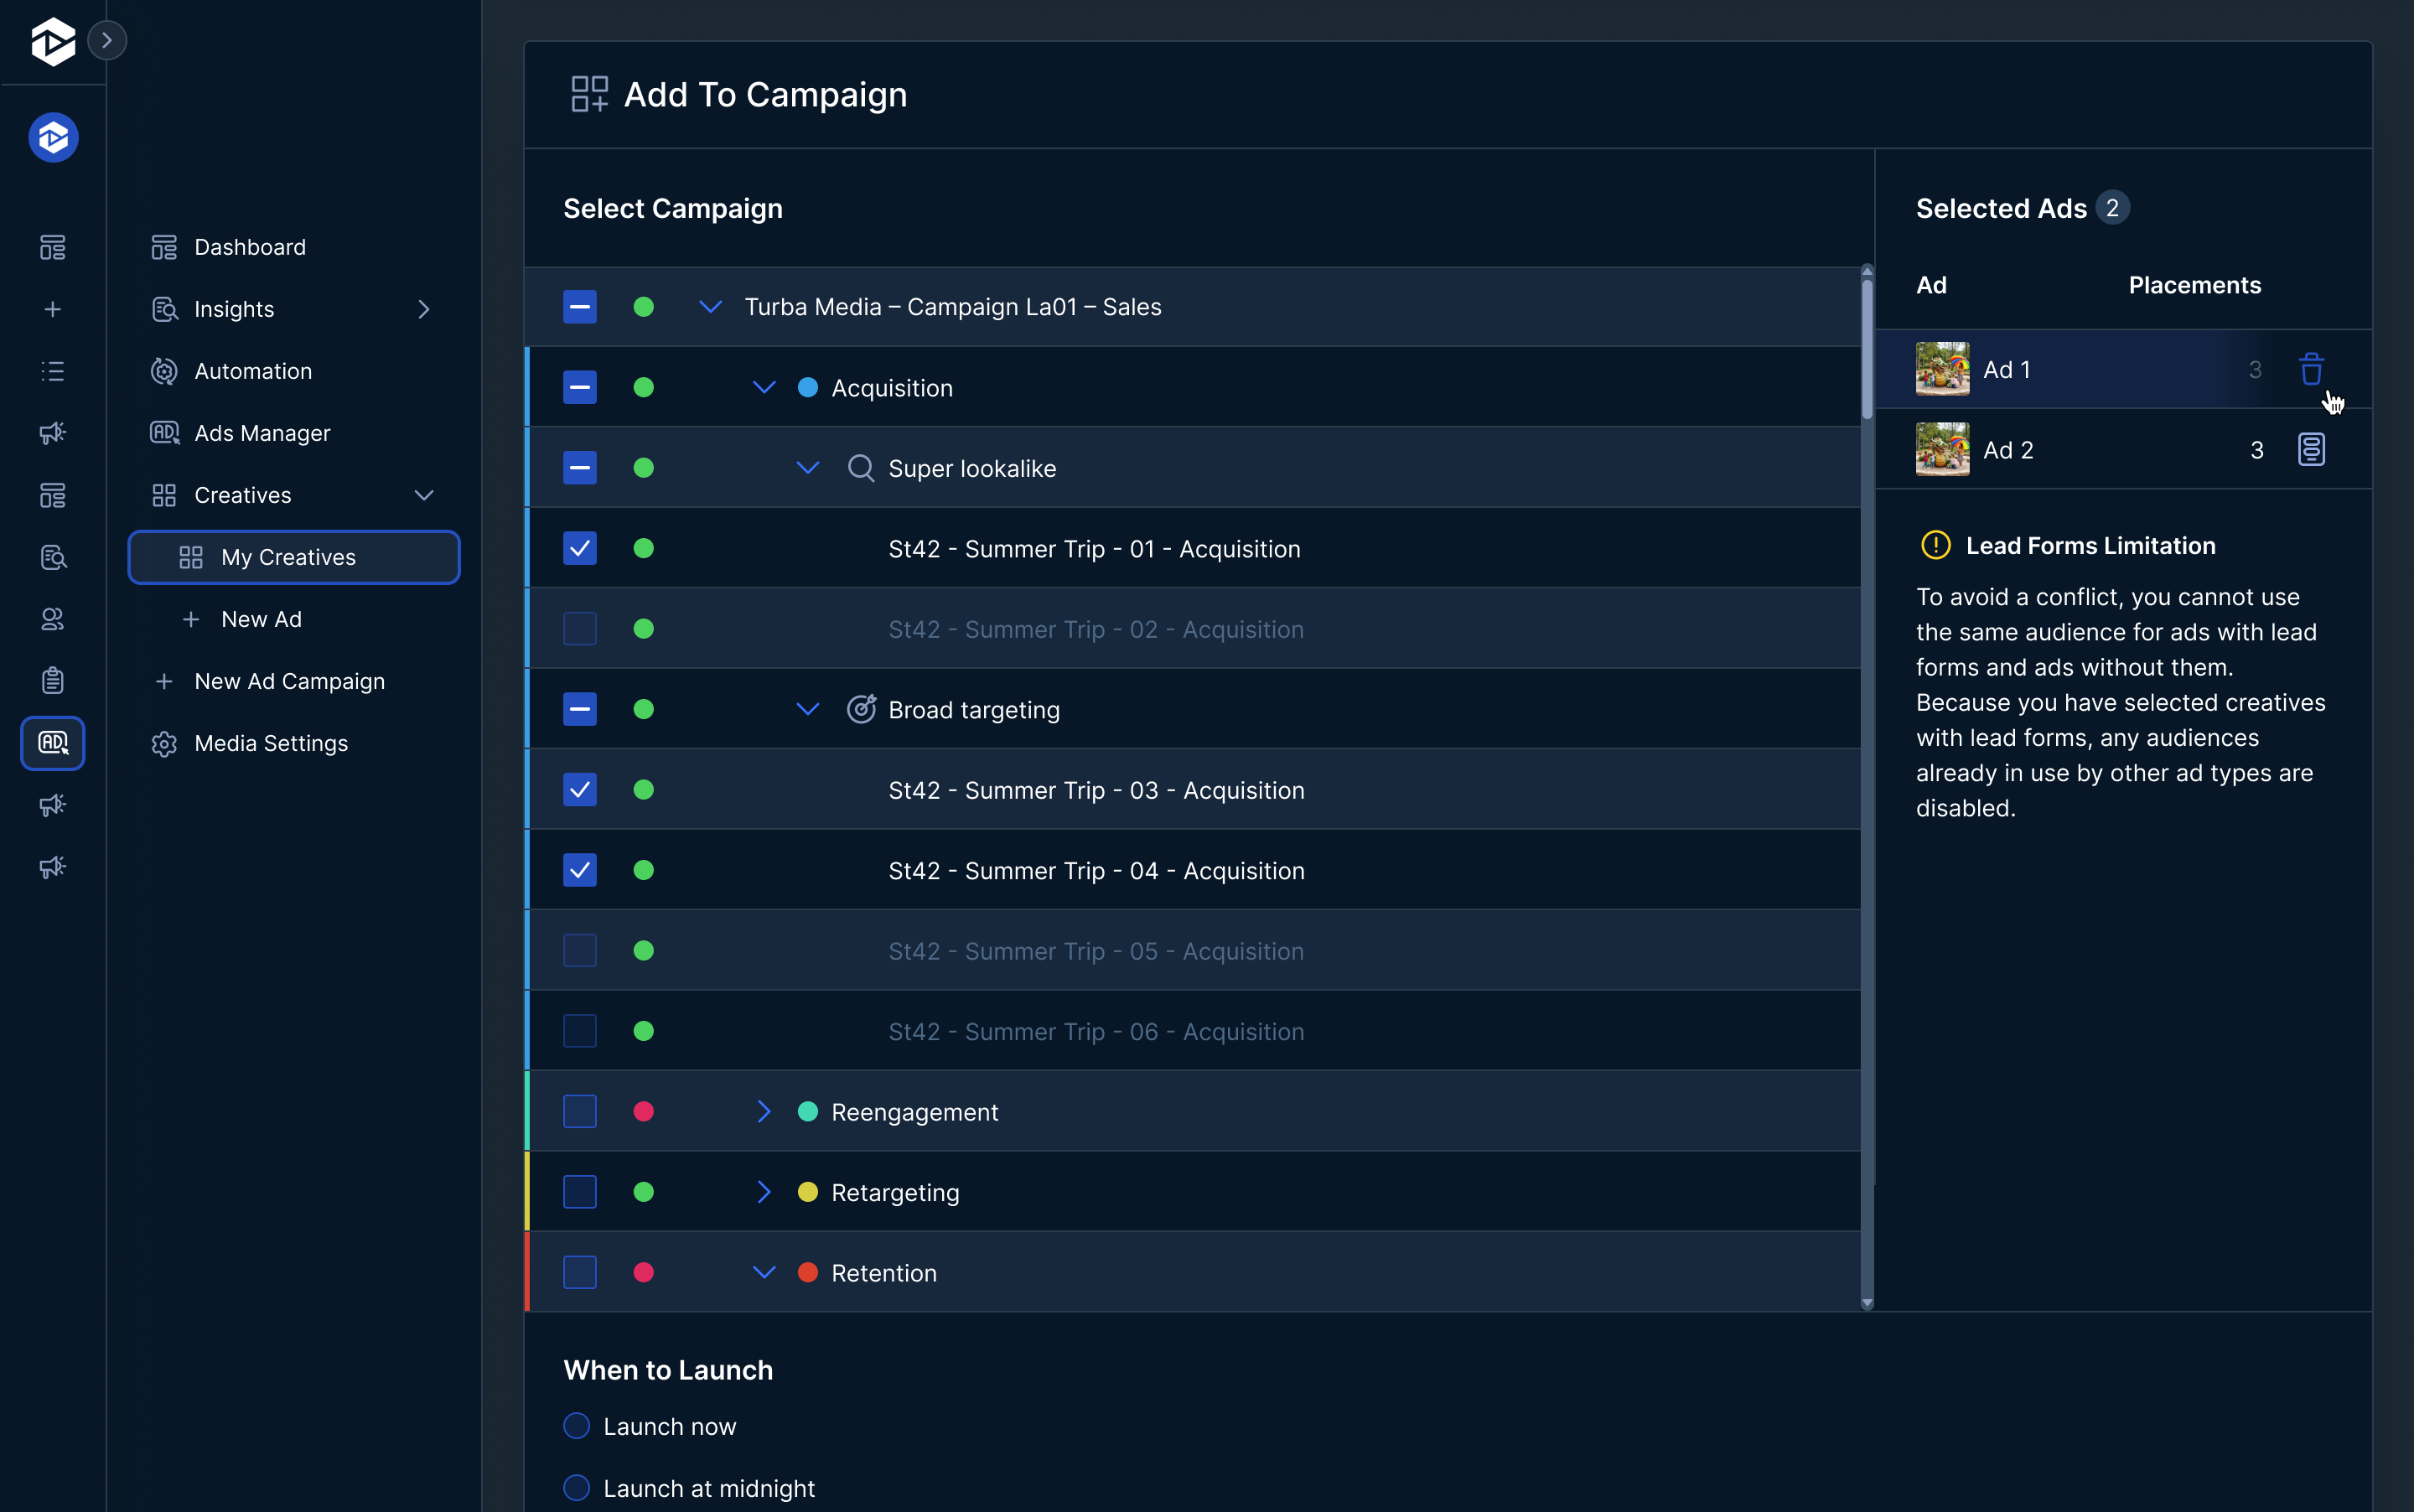Collapse the Super lookalike ad set

[808, 467]
